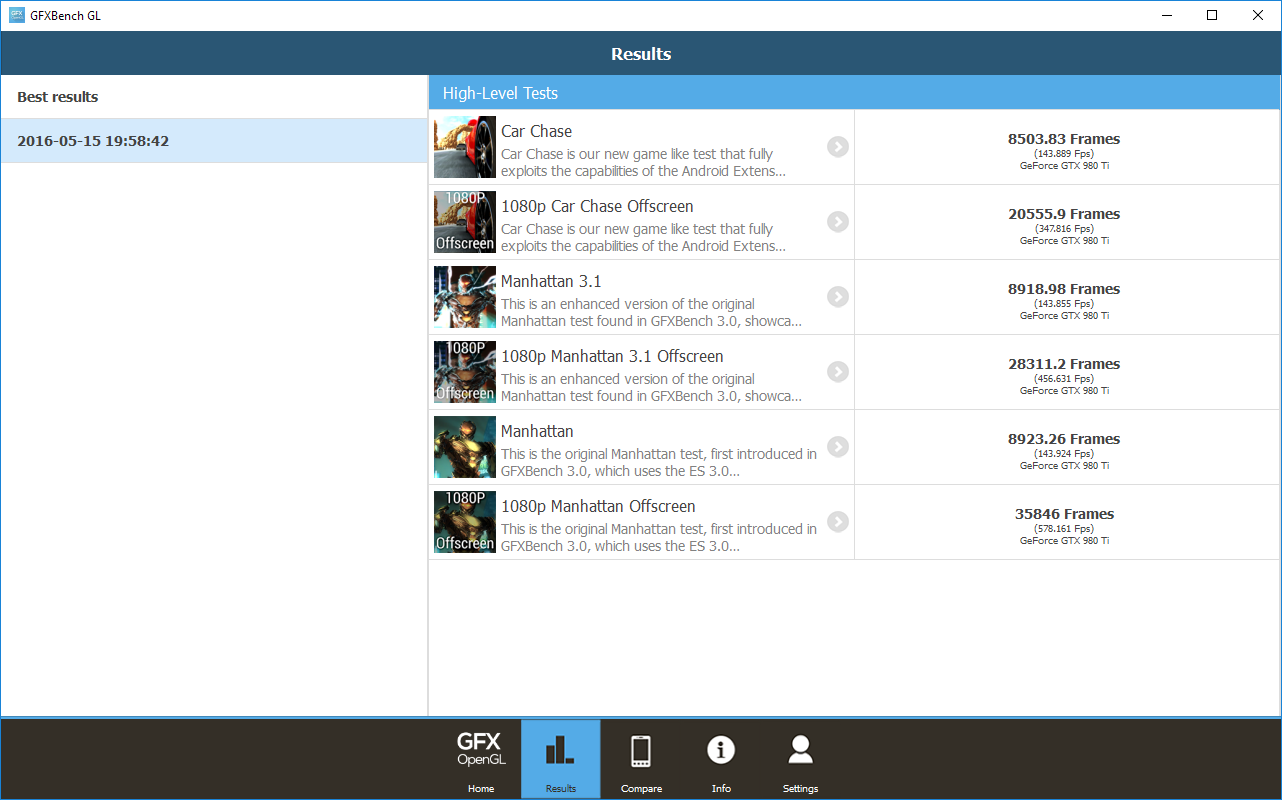
Task: Click the 1080p Car Chase Offscreen thumbnail
Action: point(465,222)
